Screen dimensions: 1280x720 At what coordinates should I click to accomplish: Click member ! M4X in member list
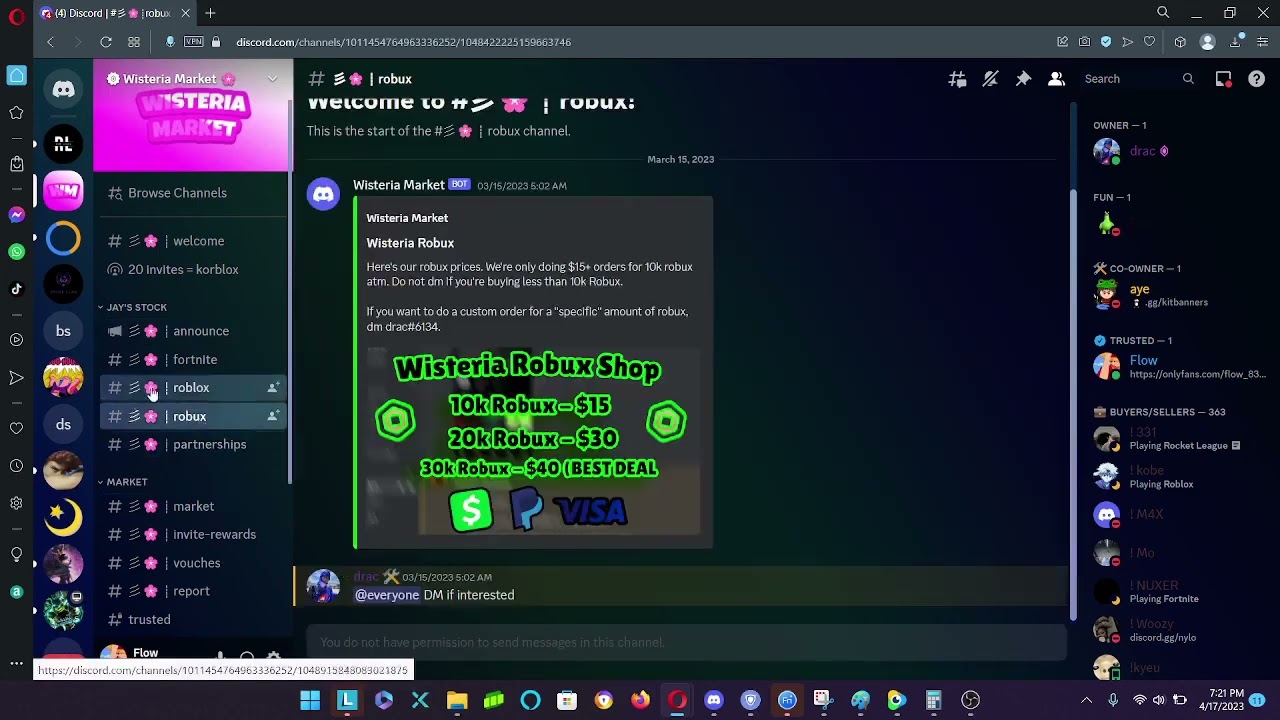tap(1169, 514)
